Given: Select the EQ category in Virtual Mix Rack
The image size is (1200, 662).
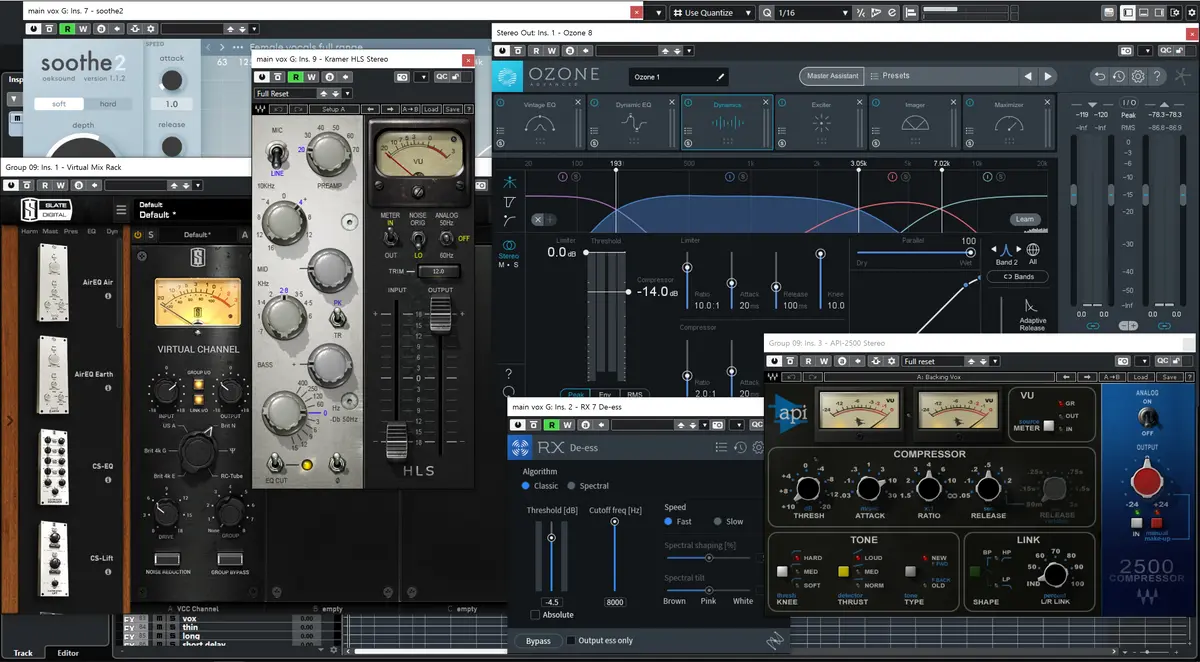Looking at the screenshot, I should [93, 232].
